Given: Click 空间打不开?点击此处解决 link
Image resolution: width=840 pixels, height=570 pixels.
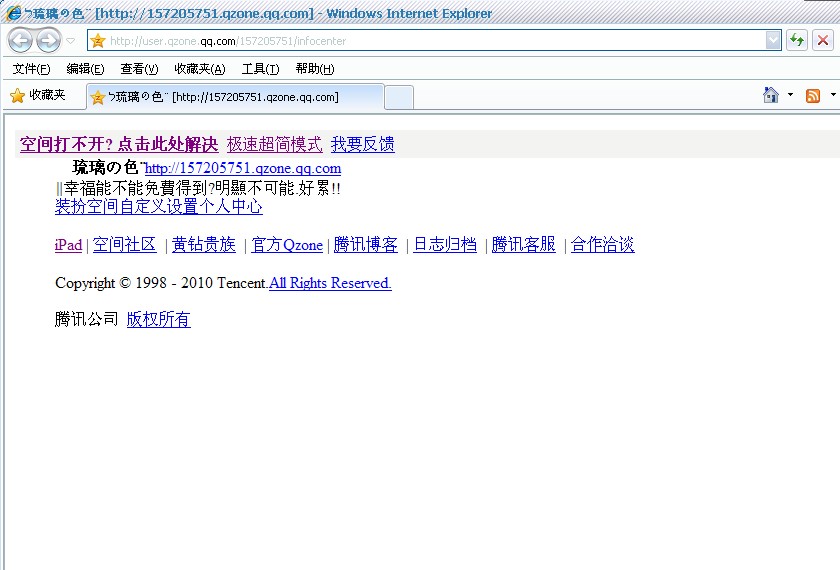Looking at the screenshot, I should (x=119, y=144).
